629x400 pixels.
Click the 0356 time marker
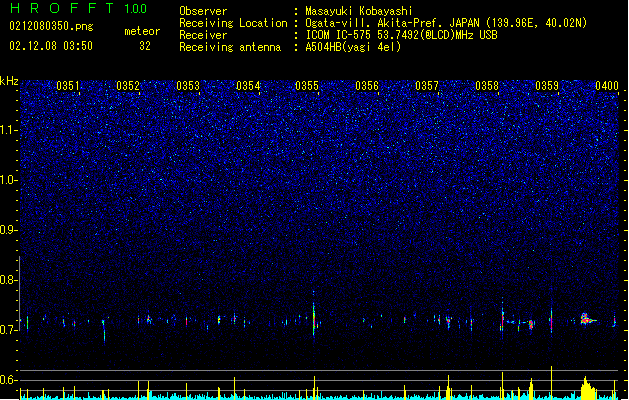pos(367,86)
